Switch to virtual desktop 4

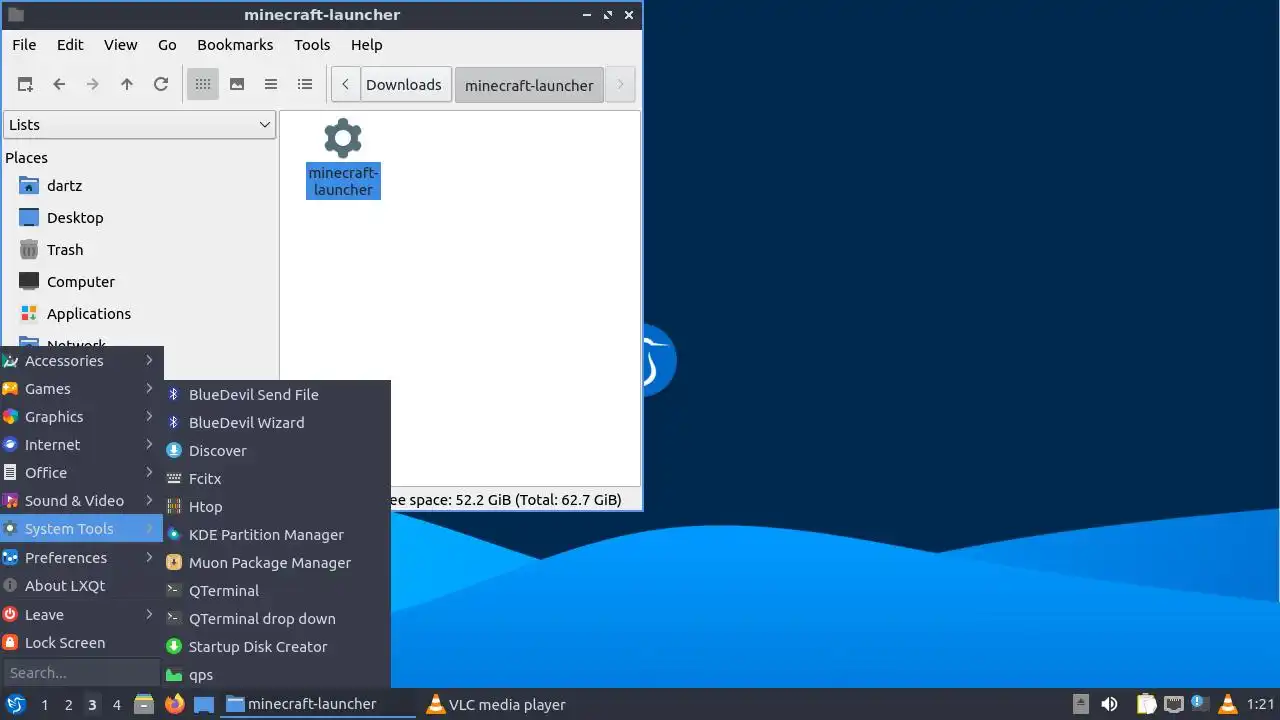pos(116,705)
